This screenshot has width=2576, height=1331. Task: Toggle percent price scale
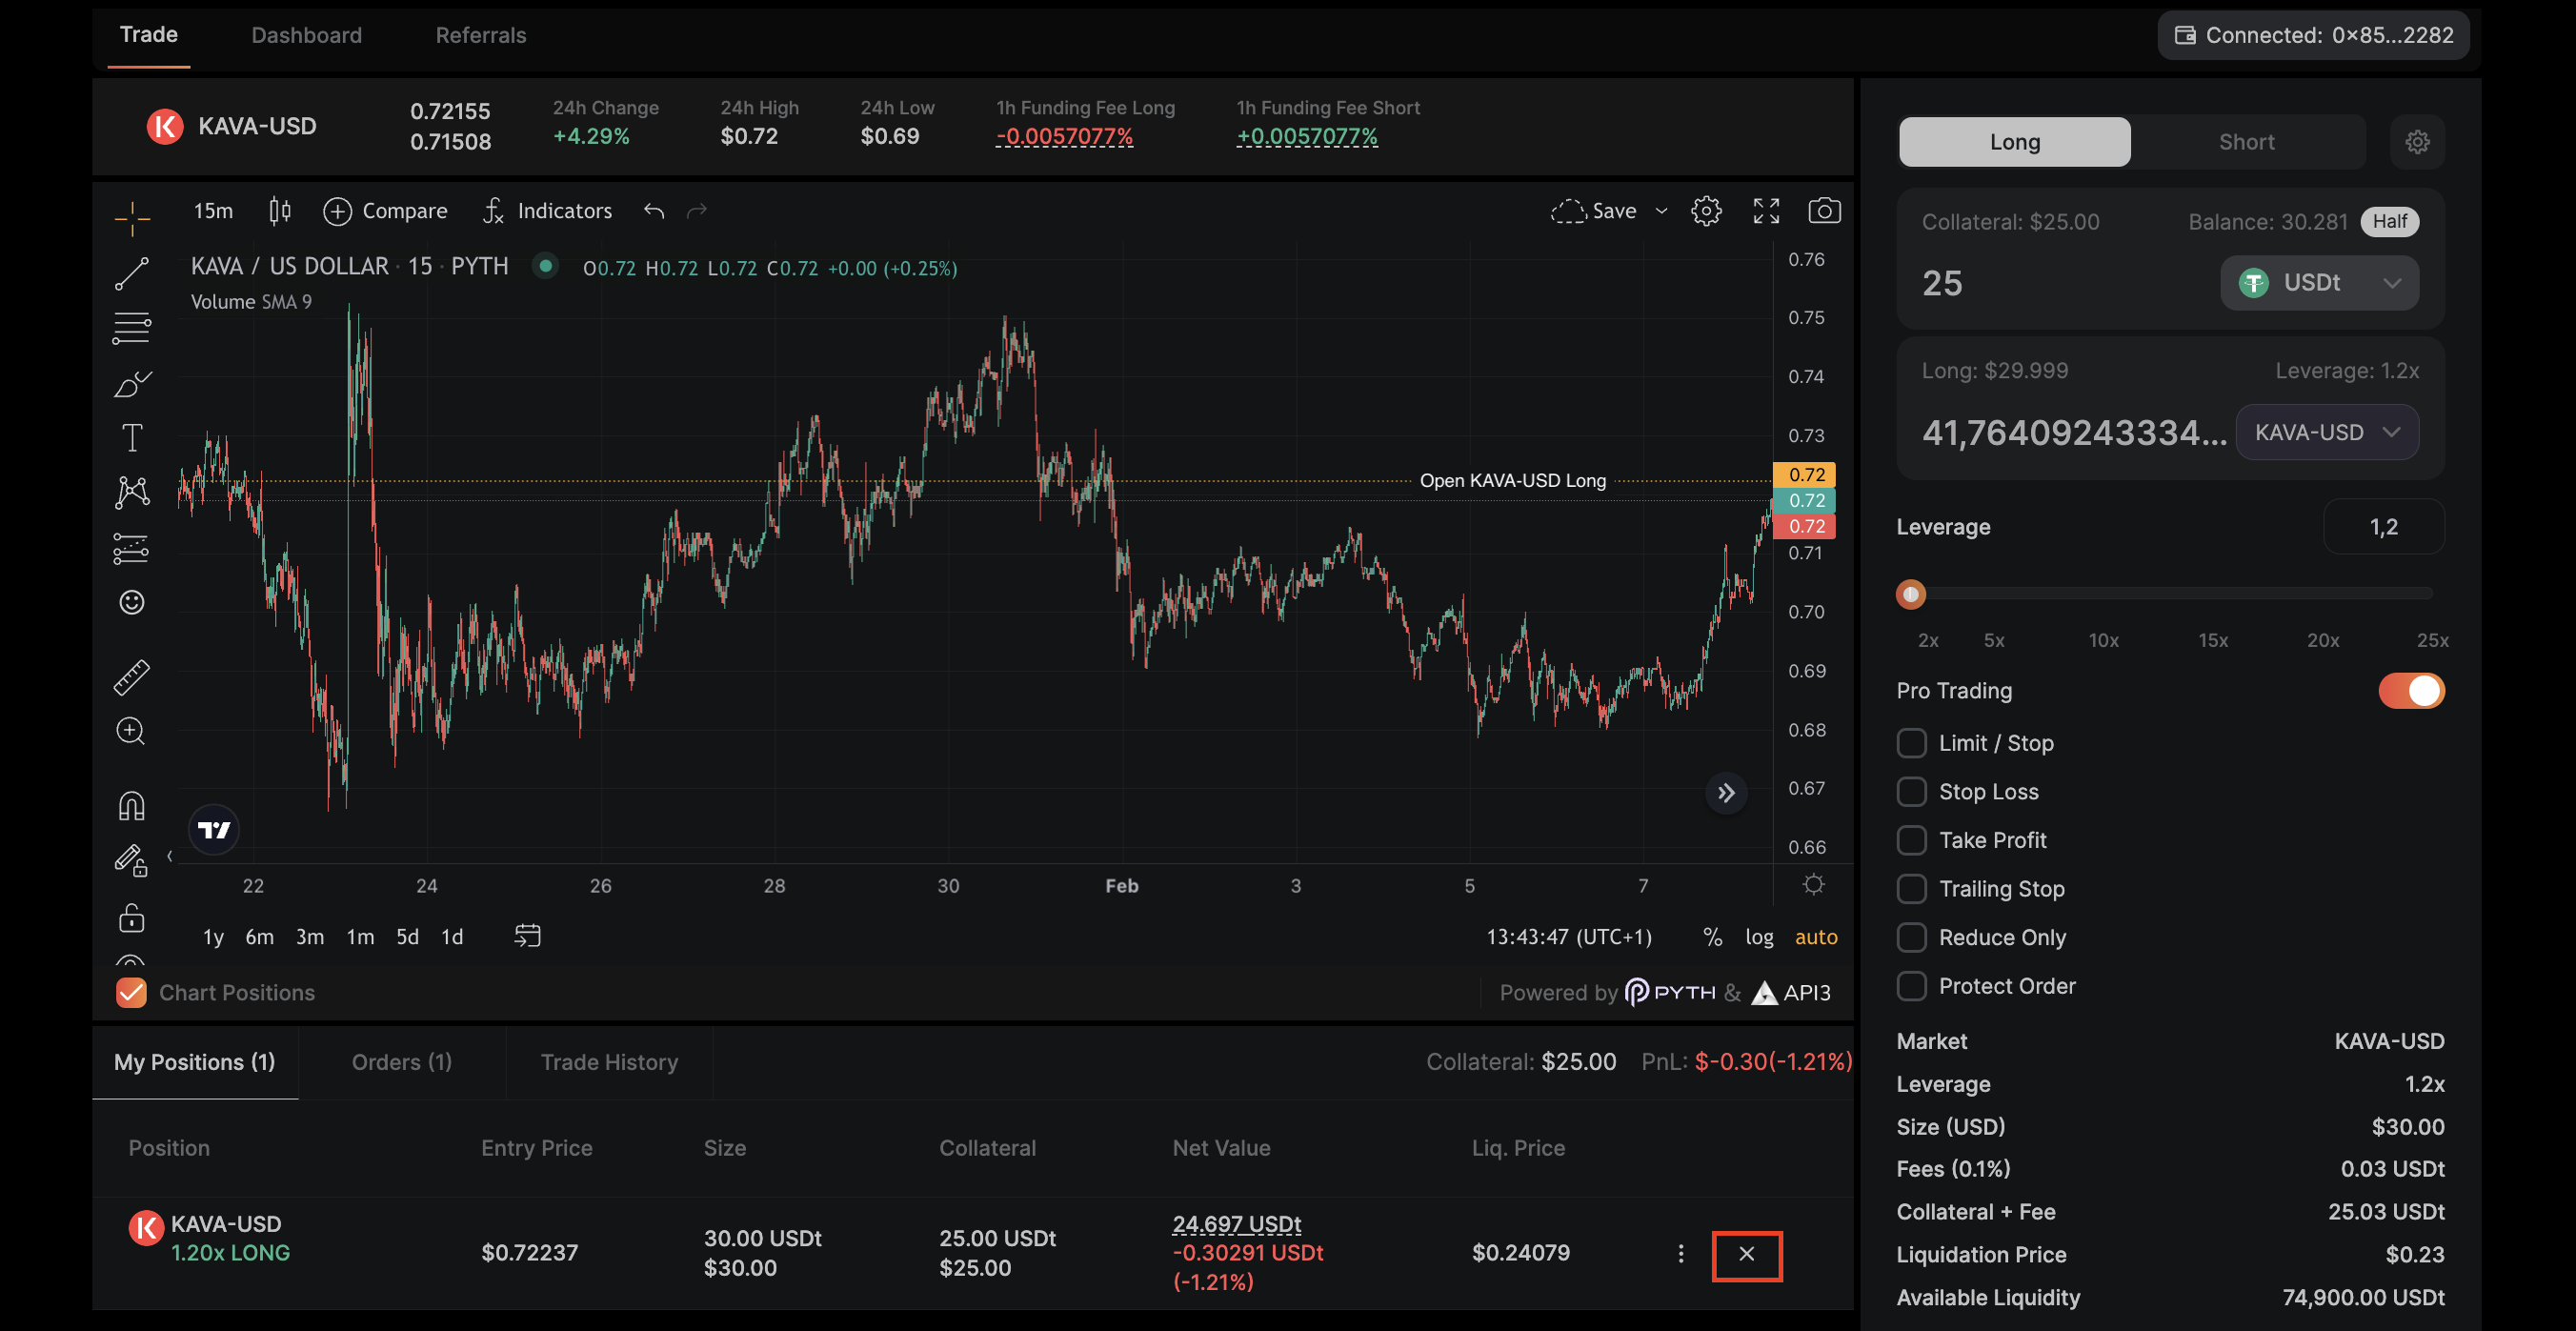tap(1713, 937)
